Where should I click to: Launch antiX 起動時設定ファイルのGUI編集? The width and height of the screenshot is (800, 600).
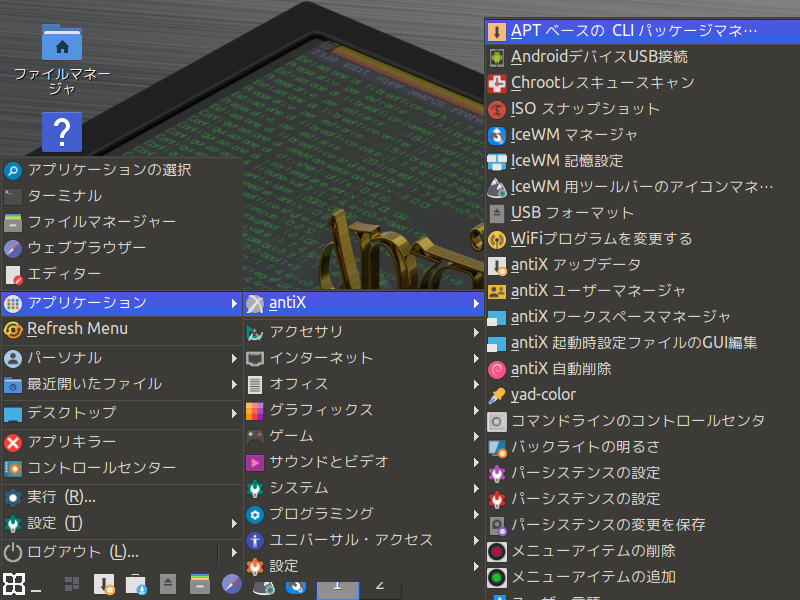643,343
